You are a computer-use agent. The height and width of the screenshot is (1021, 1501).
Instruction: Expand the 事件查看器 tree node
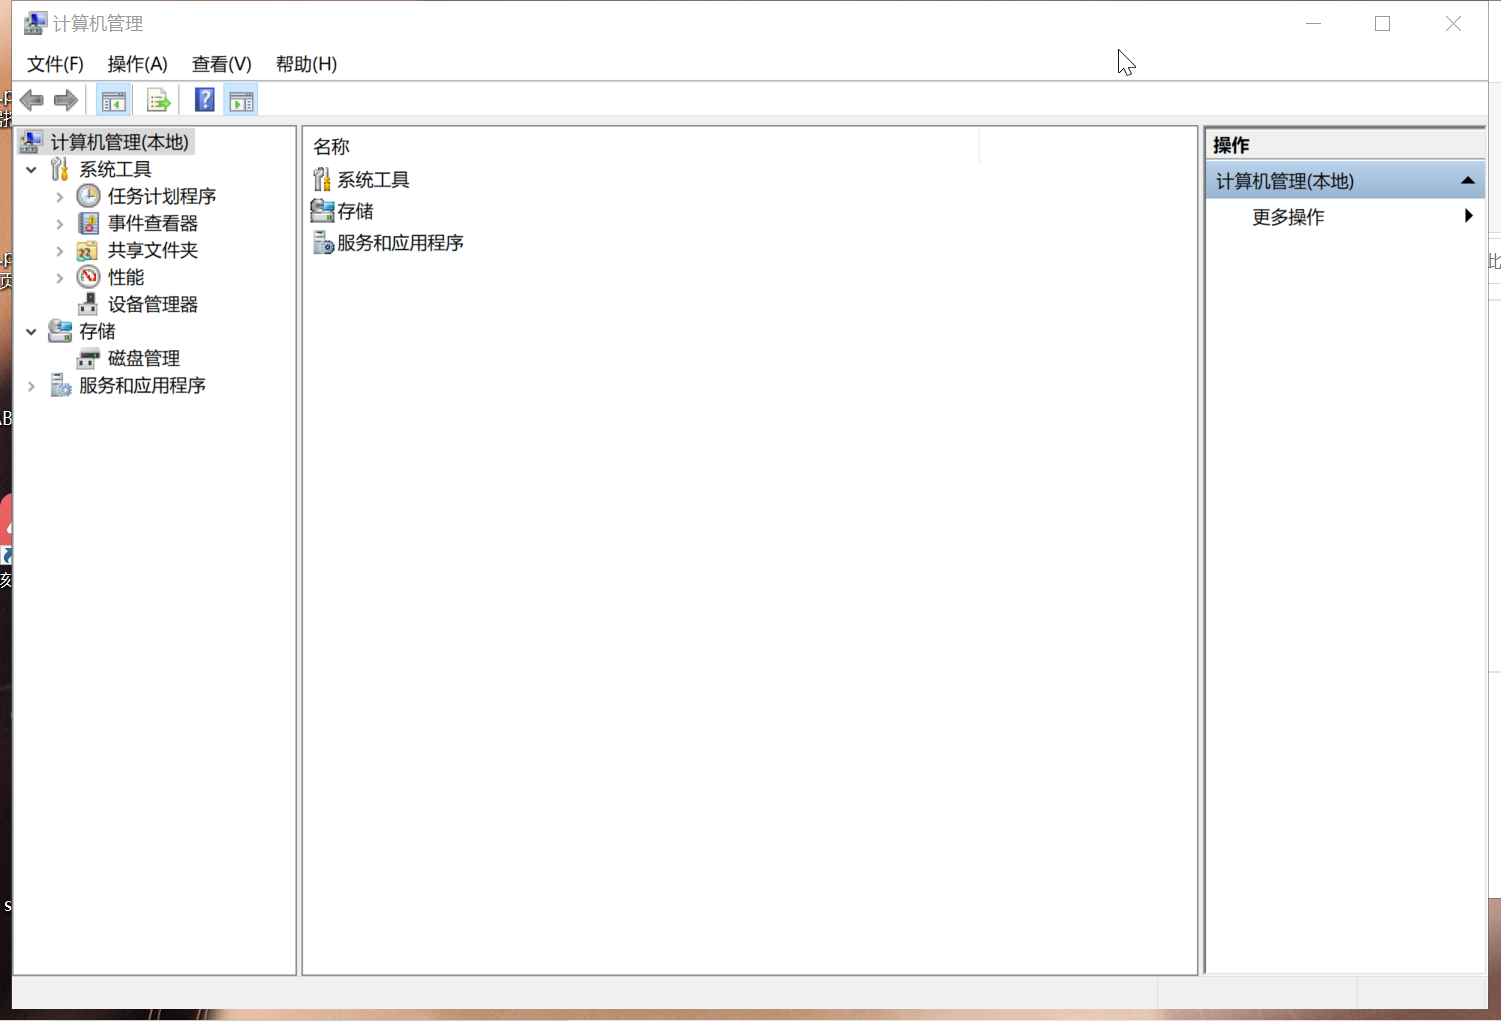coord(59,223)
